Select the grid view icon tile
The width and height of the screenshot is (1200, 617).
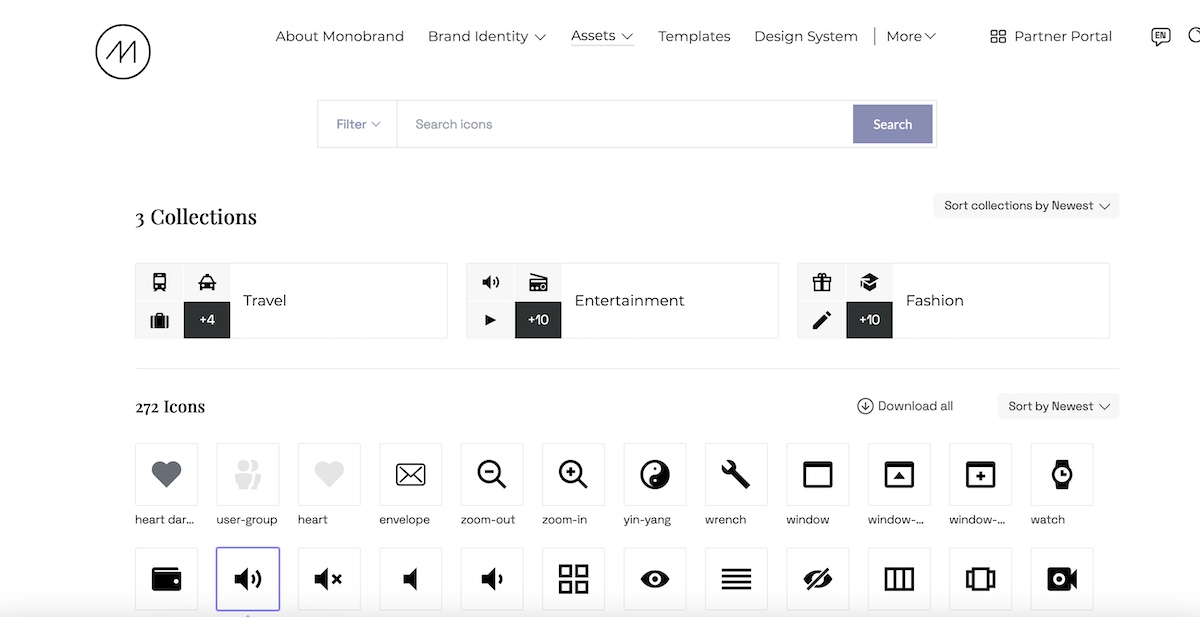pyautogui.click(x=573, y=578)
